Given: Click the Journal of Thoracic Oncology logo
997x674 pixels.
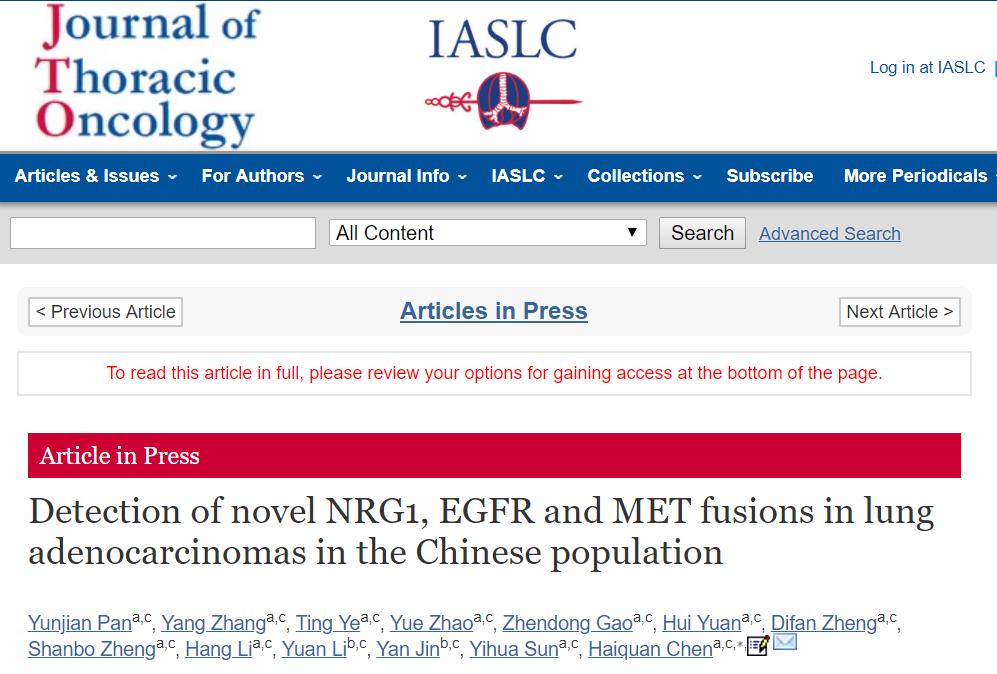Looking at the screenshot, I should tap(148, 75).
